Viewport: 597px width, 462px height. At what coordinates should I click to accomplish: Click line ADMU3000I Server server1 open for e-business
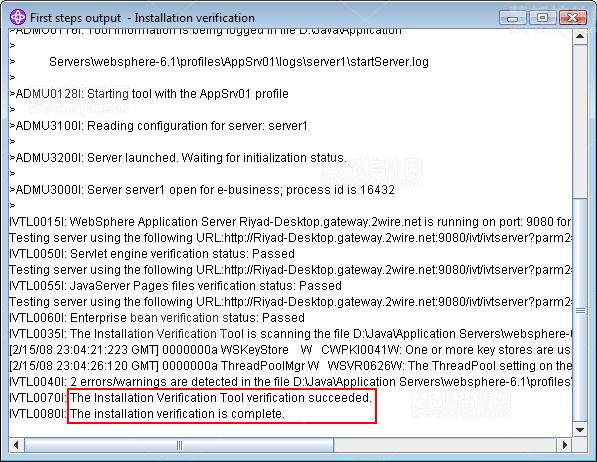(202, 190)
